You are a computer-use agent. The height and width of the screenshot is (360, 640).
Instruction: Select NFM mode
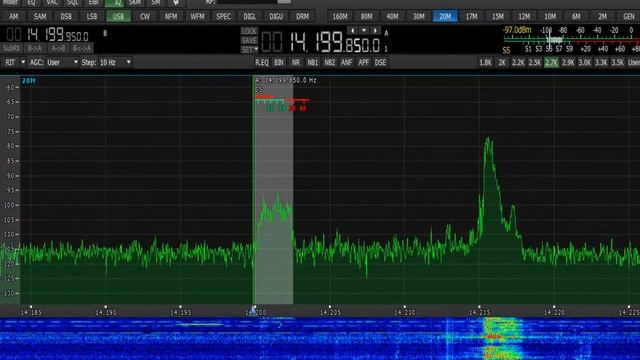coord(171,17)
